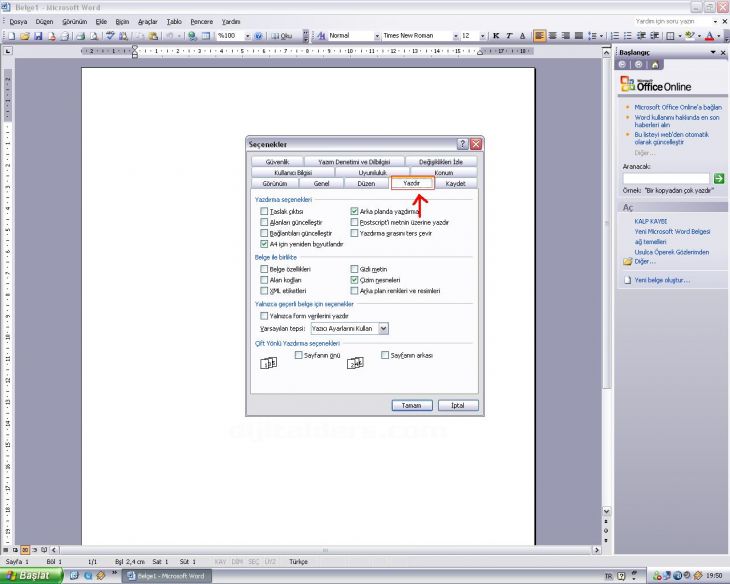Click the Oku reading layout button

coord(282,36)
